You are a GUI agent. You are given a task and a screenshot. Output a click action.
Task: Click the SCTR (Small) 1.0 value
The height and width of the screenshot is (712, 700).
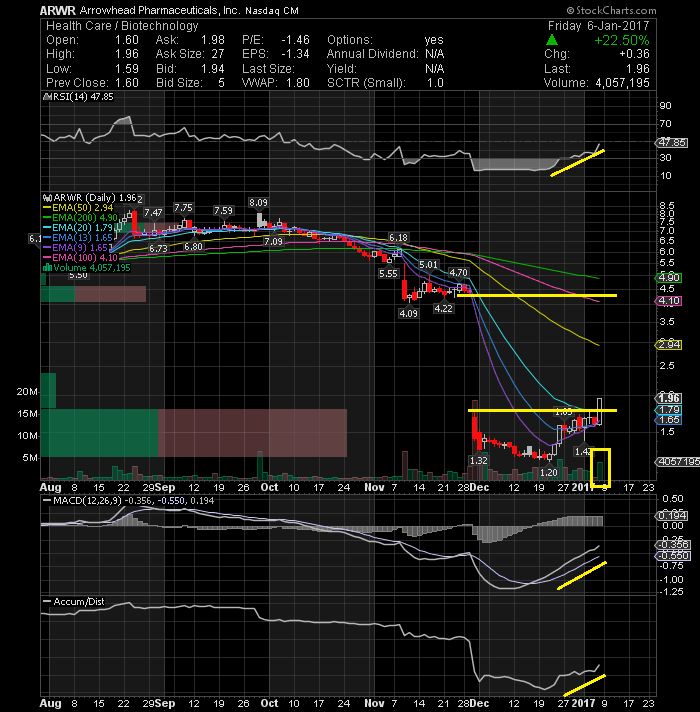435,83
